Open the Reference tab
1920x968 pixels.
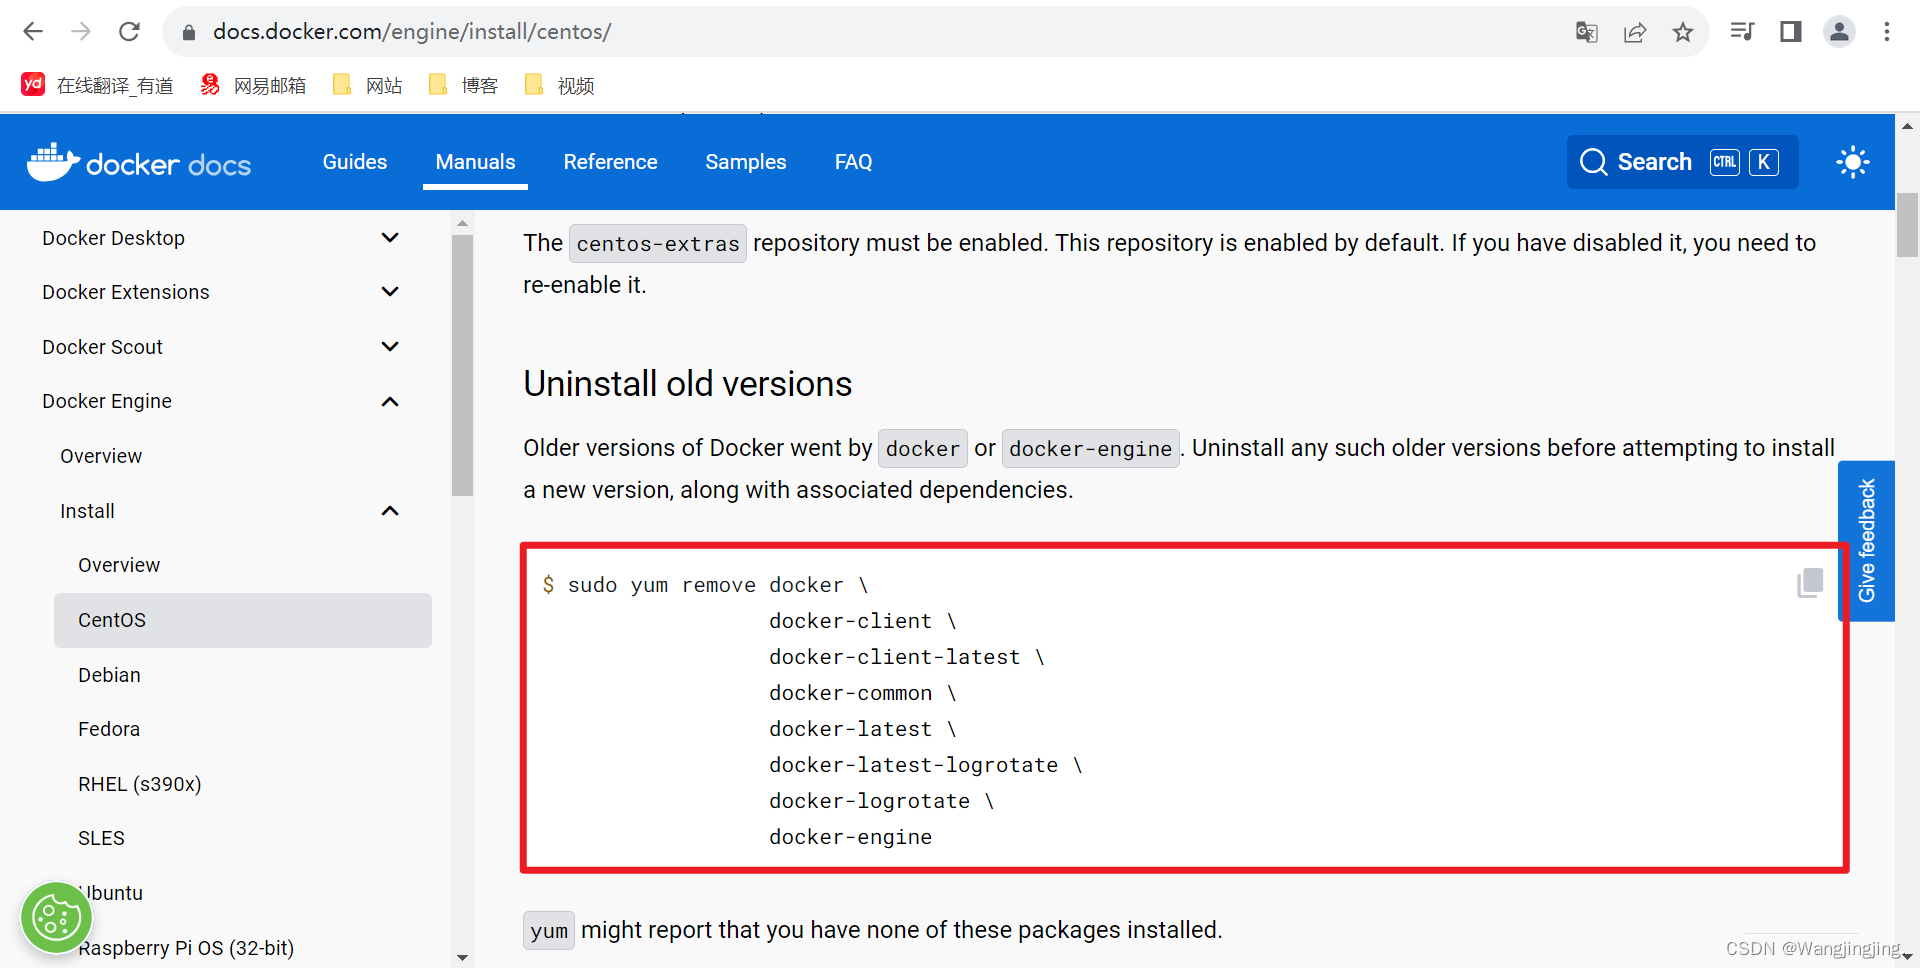tap(610, 162)
